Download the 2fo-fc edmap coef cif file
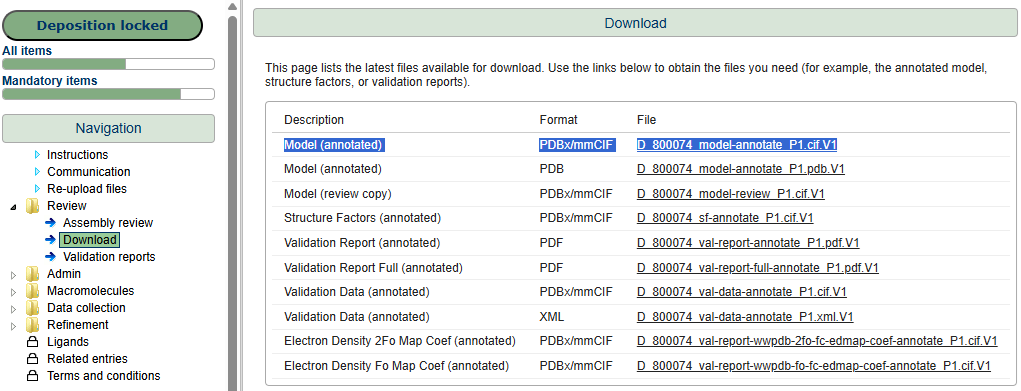 [817, 341]
